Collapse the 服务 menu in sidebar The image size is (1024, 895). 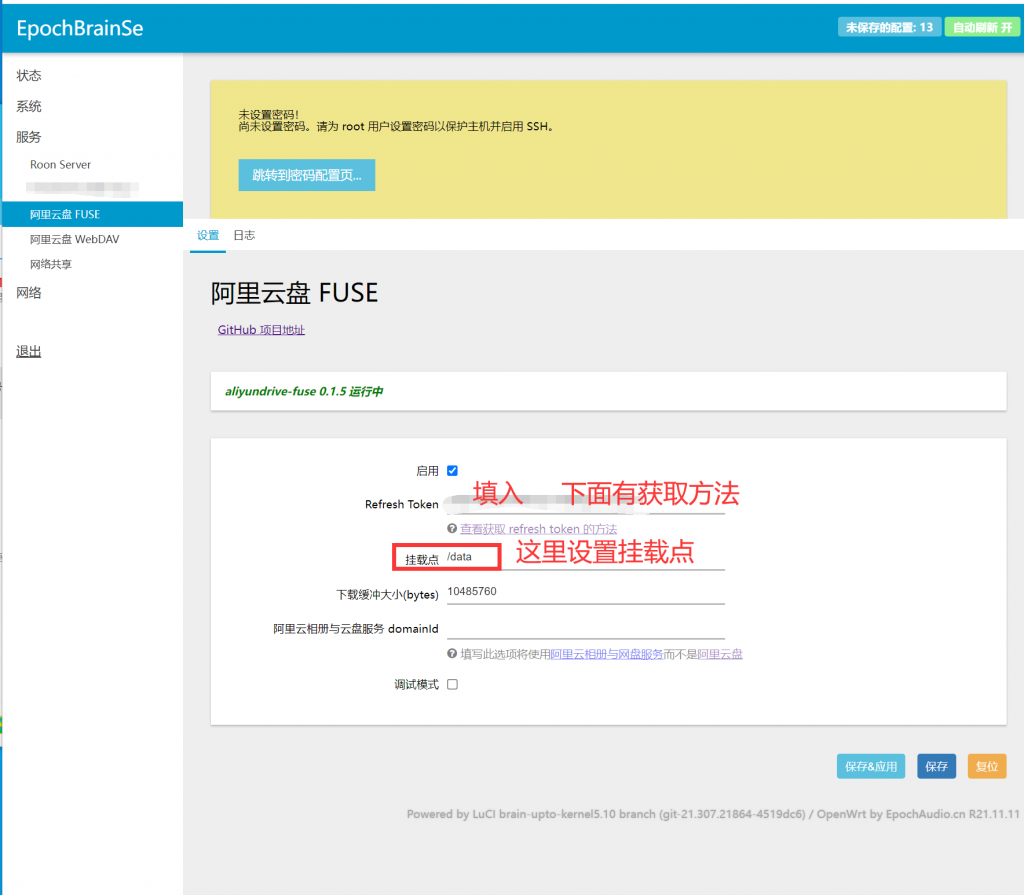pyautogui.click(x=29, y=137)
